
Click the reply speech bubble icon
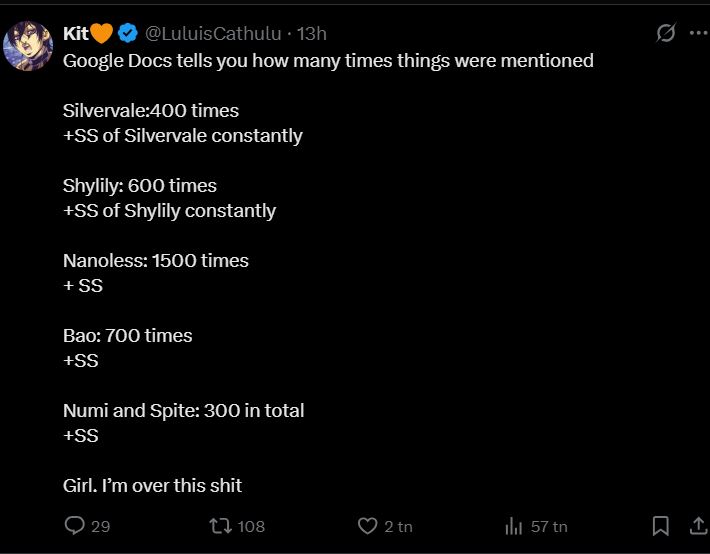click(x=75, y=525)
